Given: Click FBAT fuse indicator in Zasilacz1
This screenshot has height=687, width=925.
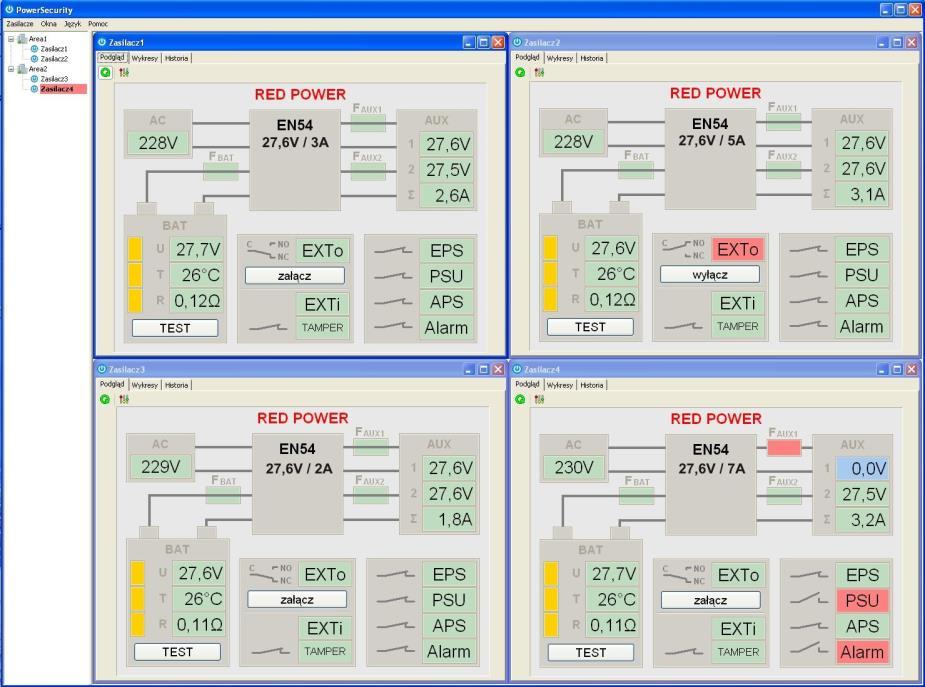Looking at the screenshot, I should coord(221,171).
